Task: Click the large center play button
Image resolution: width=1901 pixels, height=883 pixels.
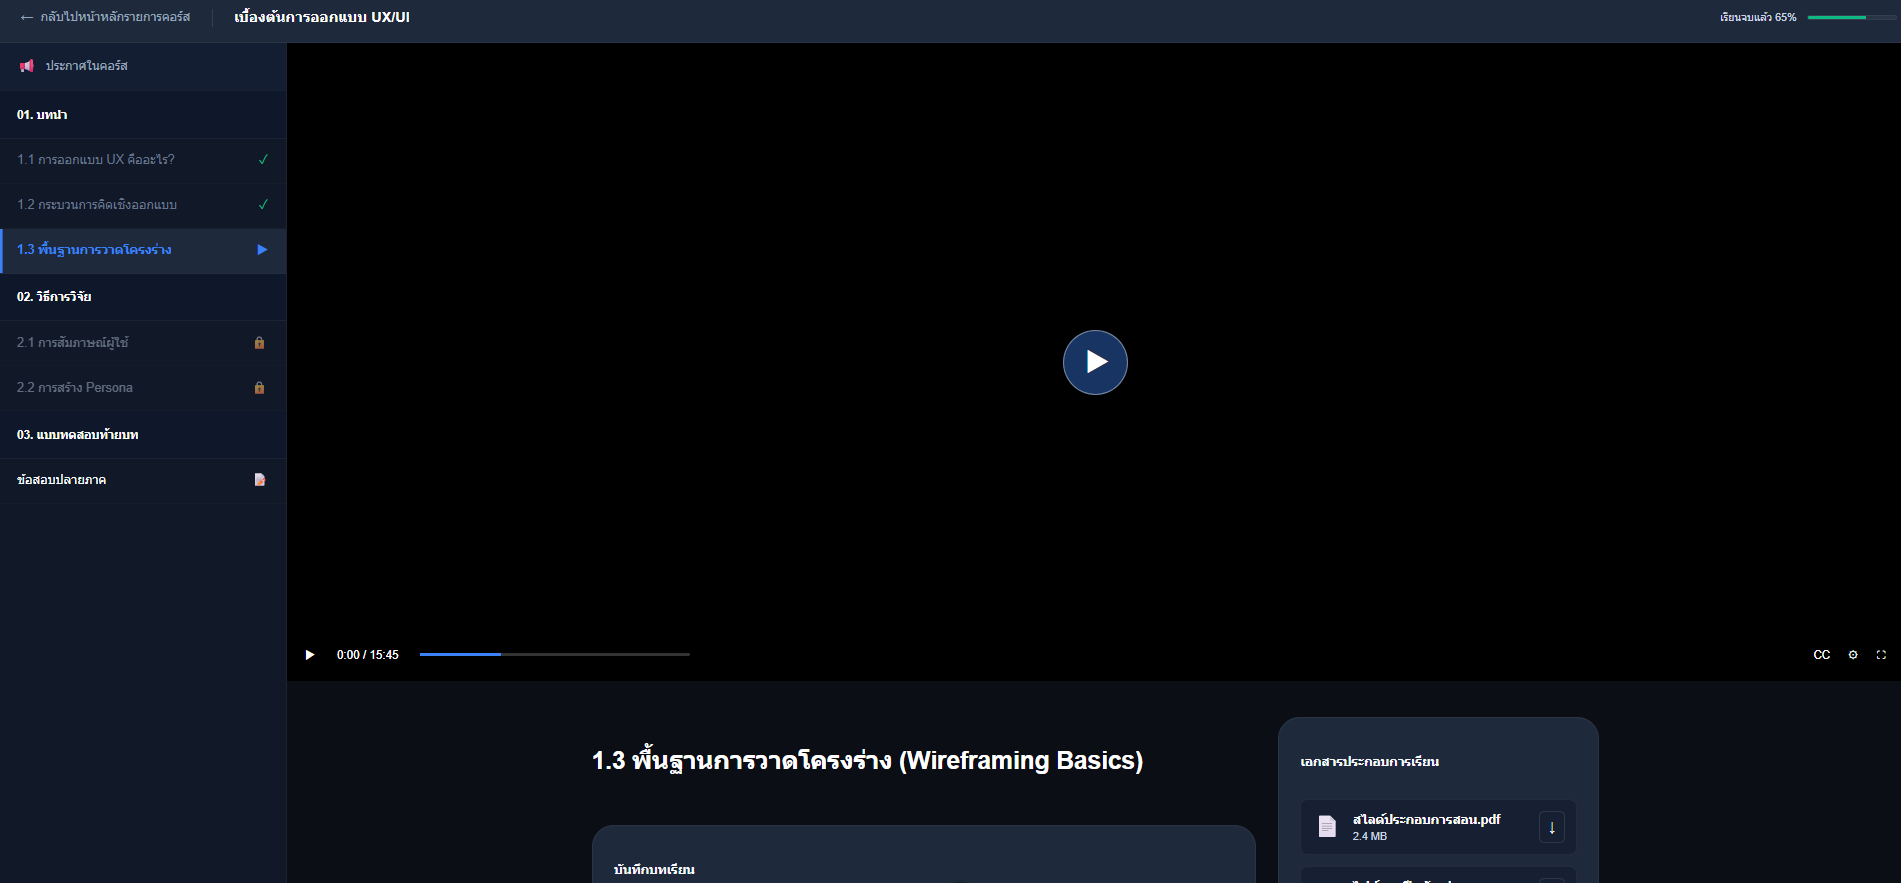Action: click(x=1095, y=362)
